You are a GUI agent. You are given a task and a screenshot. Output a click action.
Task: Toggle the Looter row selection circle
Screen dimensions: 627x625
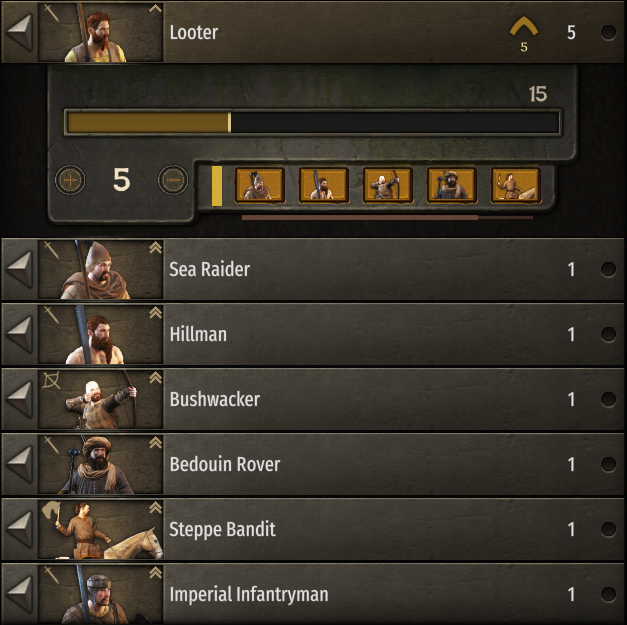point(608,32)
